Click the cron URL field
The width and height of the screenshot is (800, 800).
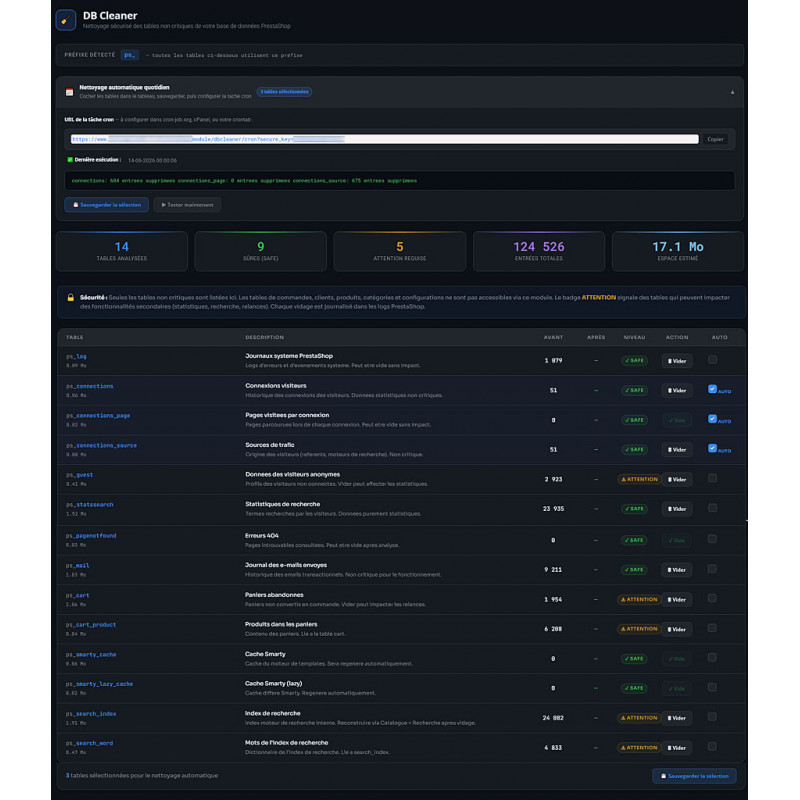pos(384,139)
